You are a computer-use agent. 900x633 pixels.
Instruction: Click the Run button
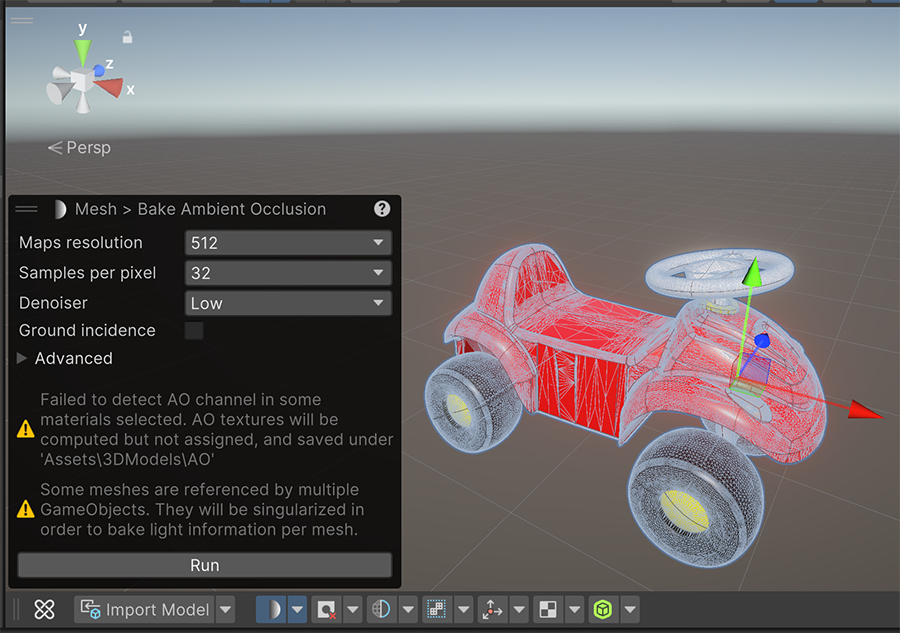coord(205,565)
